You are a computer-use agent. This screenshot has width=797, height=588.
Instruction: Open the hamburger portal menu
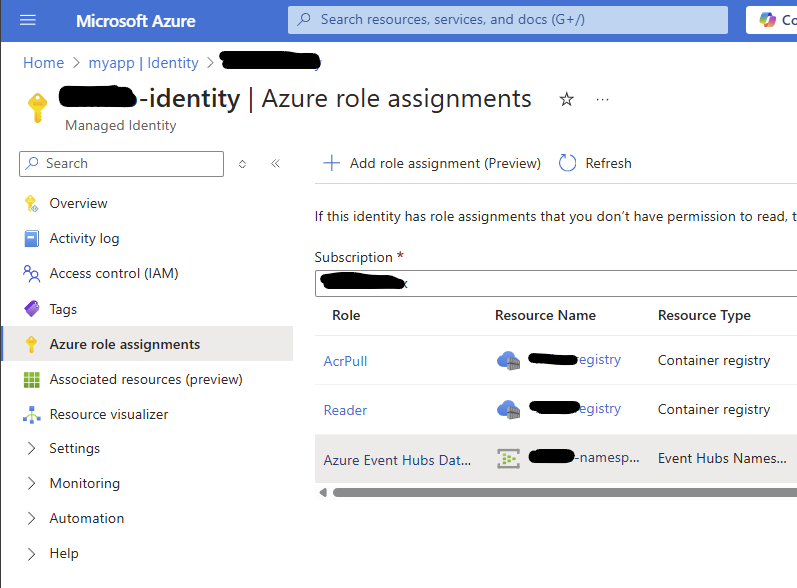27,20
